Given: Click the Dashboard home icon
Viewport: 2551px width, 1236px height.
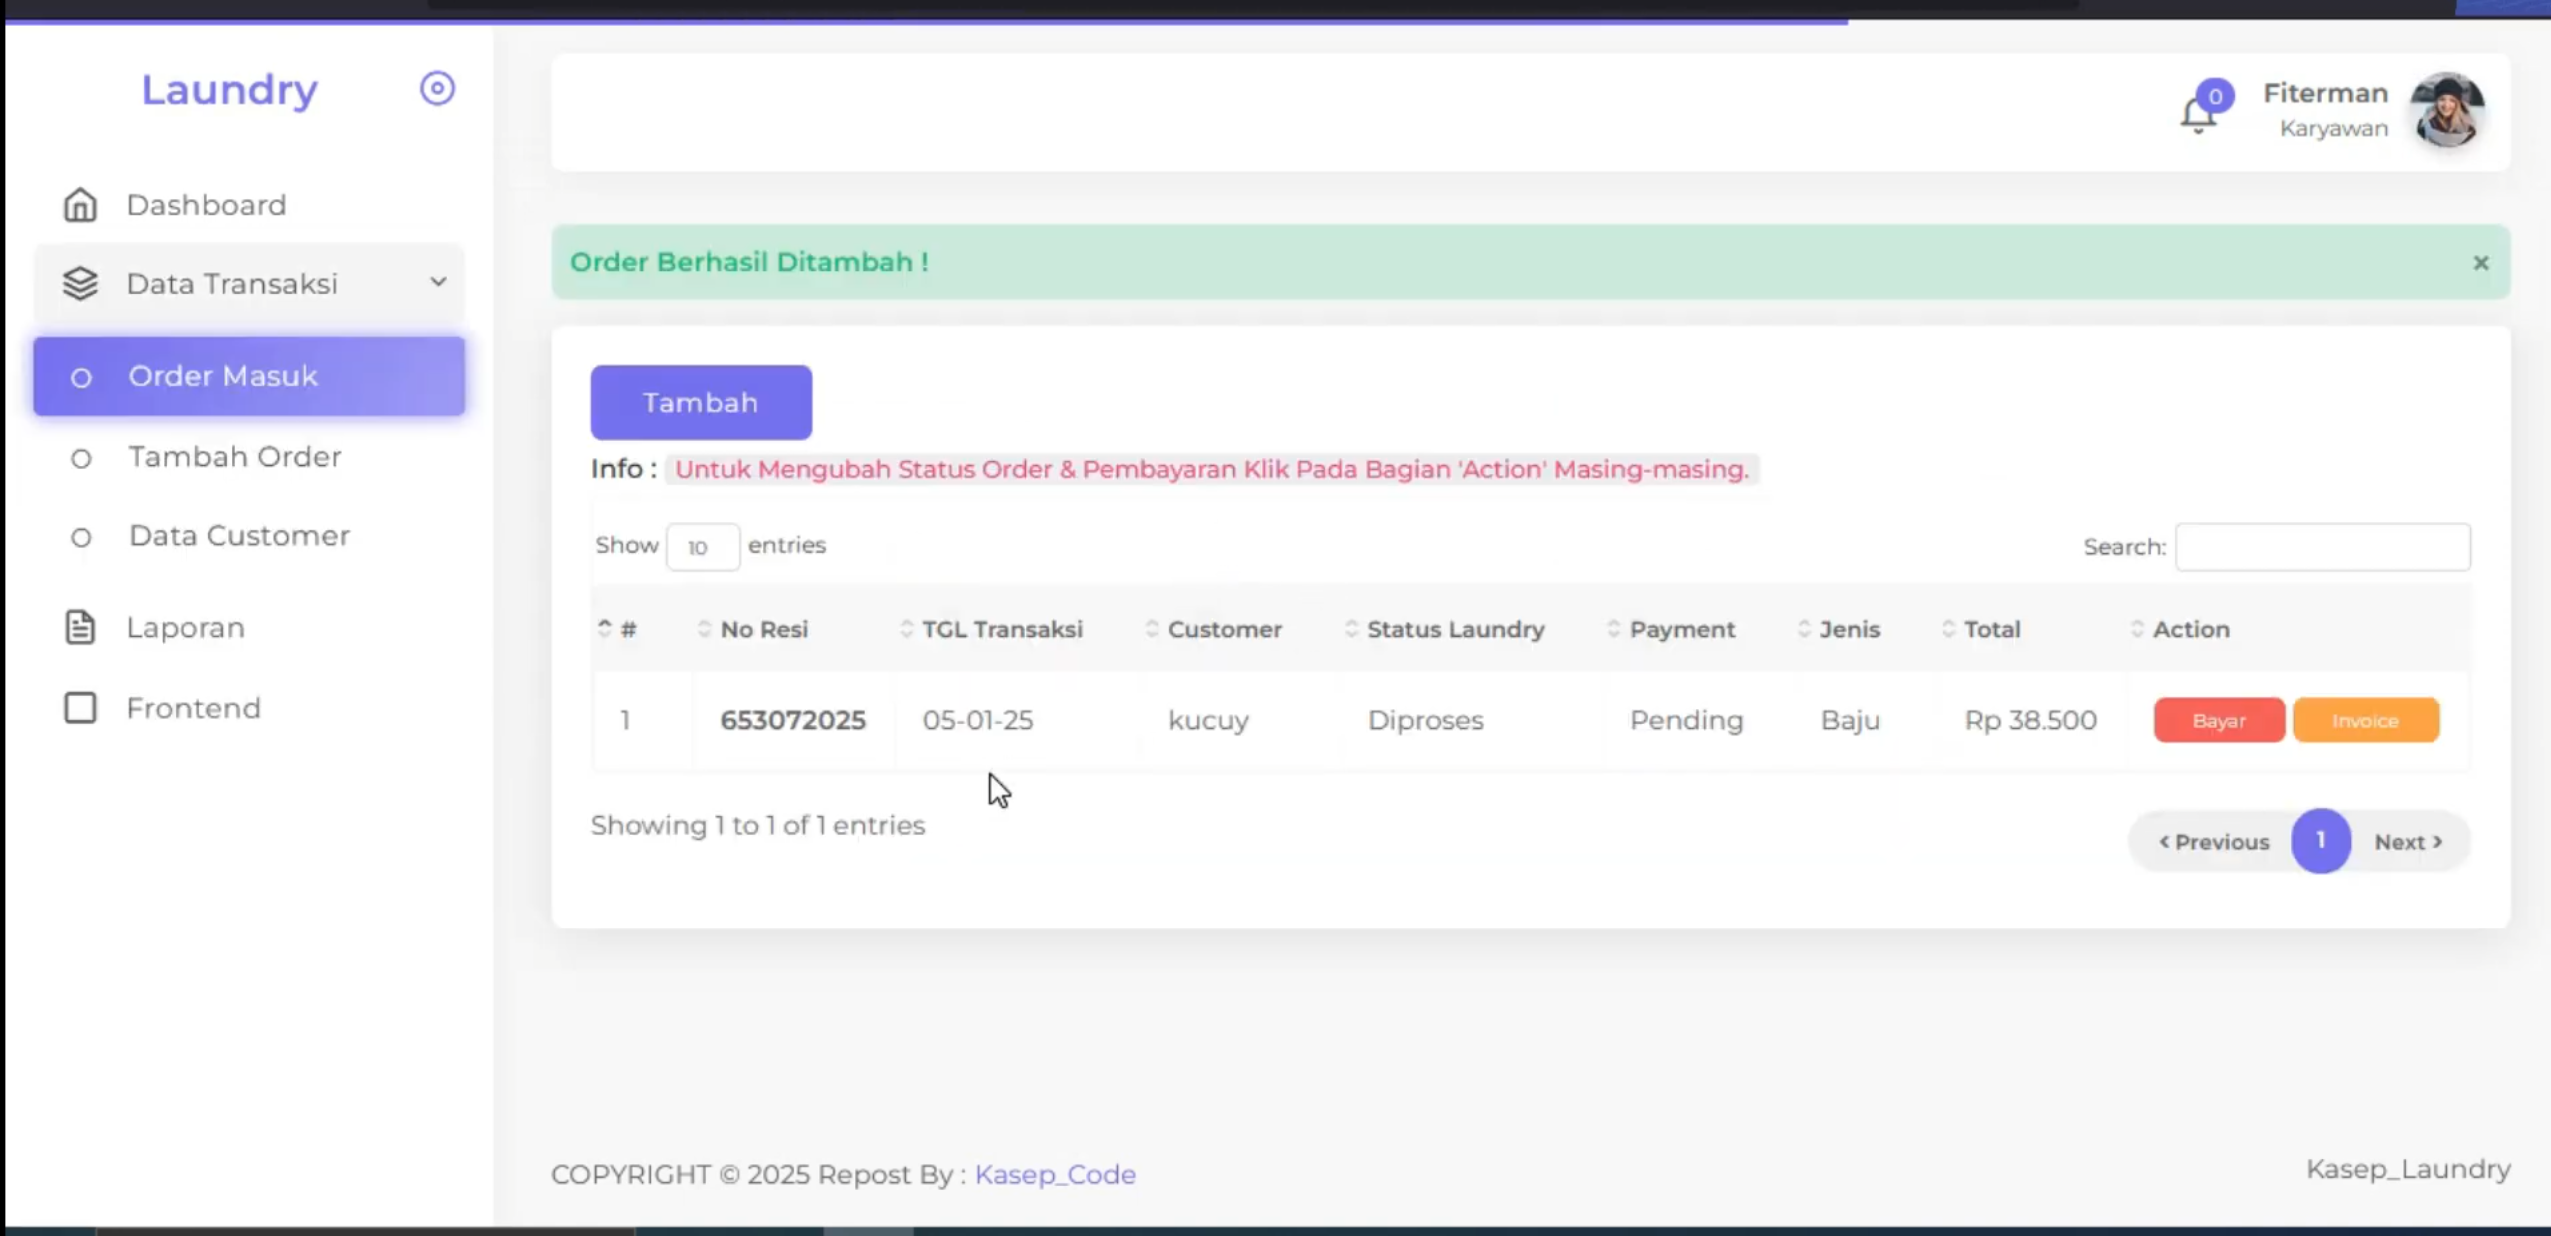Looking at the screenshot, I should tap(80, 205).
